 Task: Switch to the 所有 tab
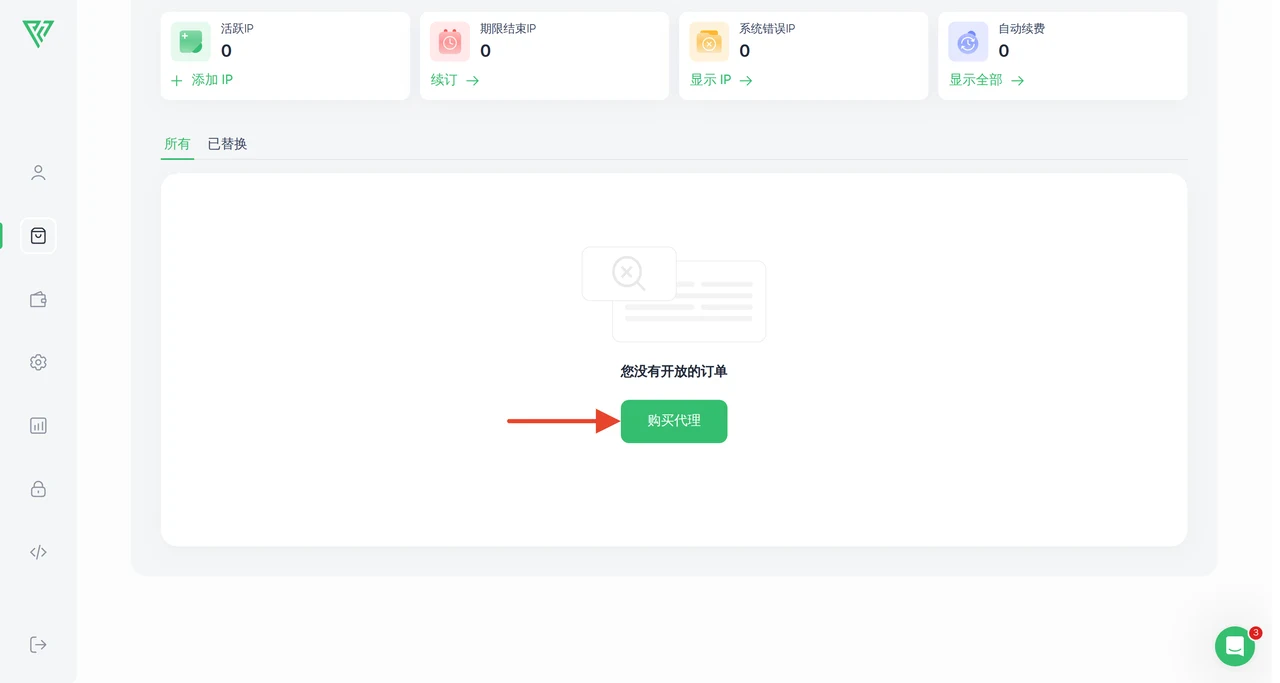(x=177, y=144)
